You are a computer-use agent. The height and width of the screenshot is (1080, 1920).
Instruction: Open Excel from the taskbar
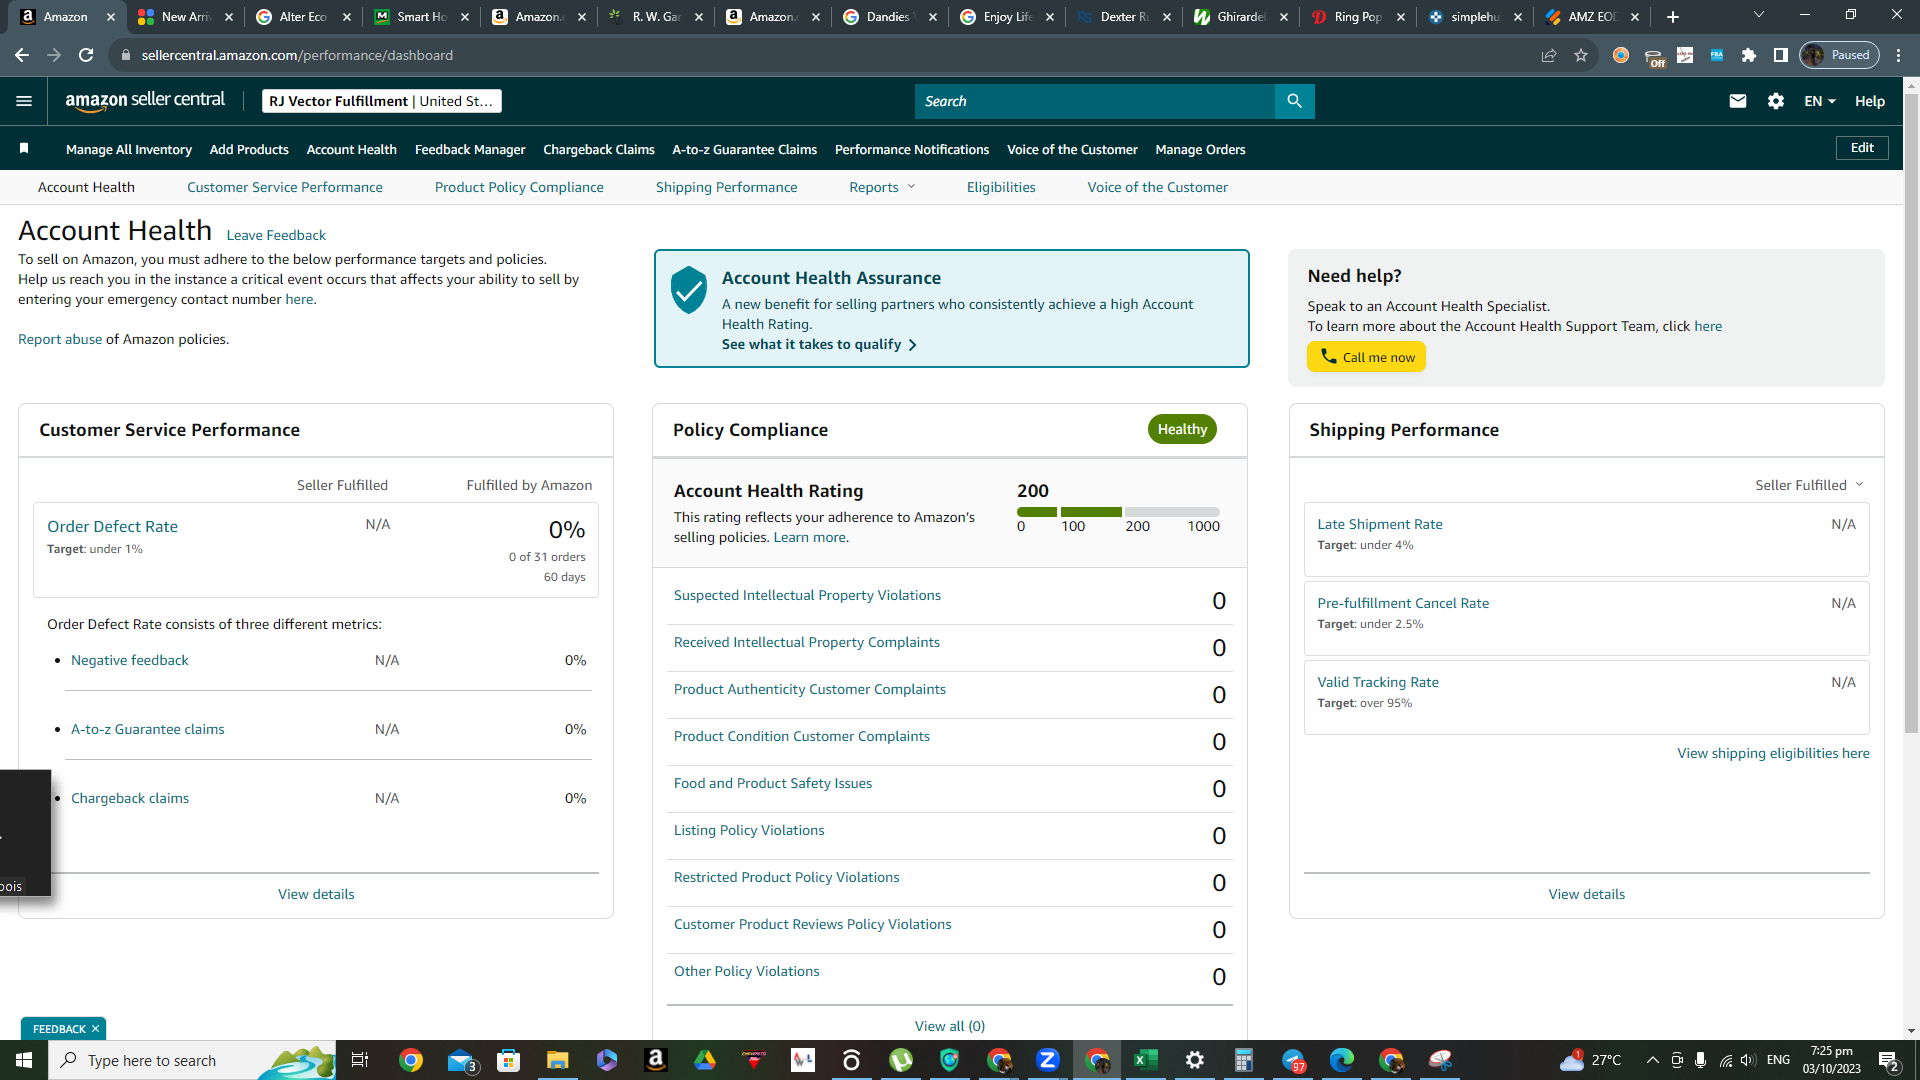[x=1146, y=1060]
